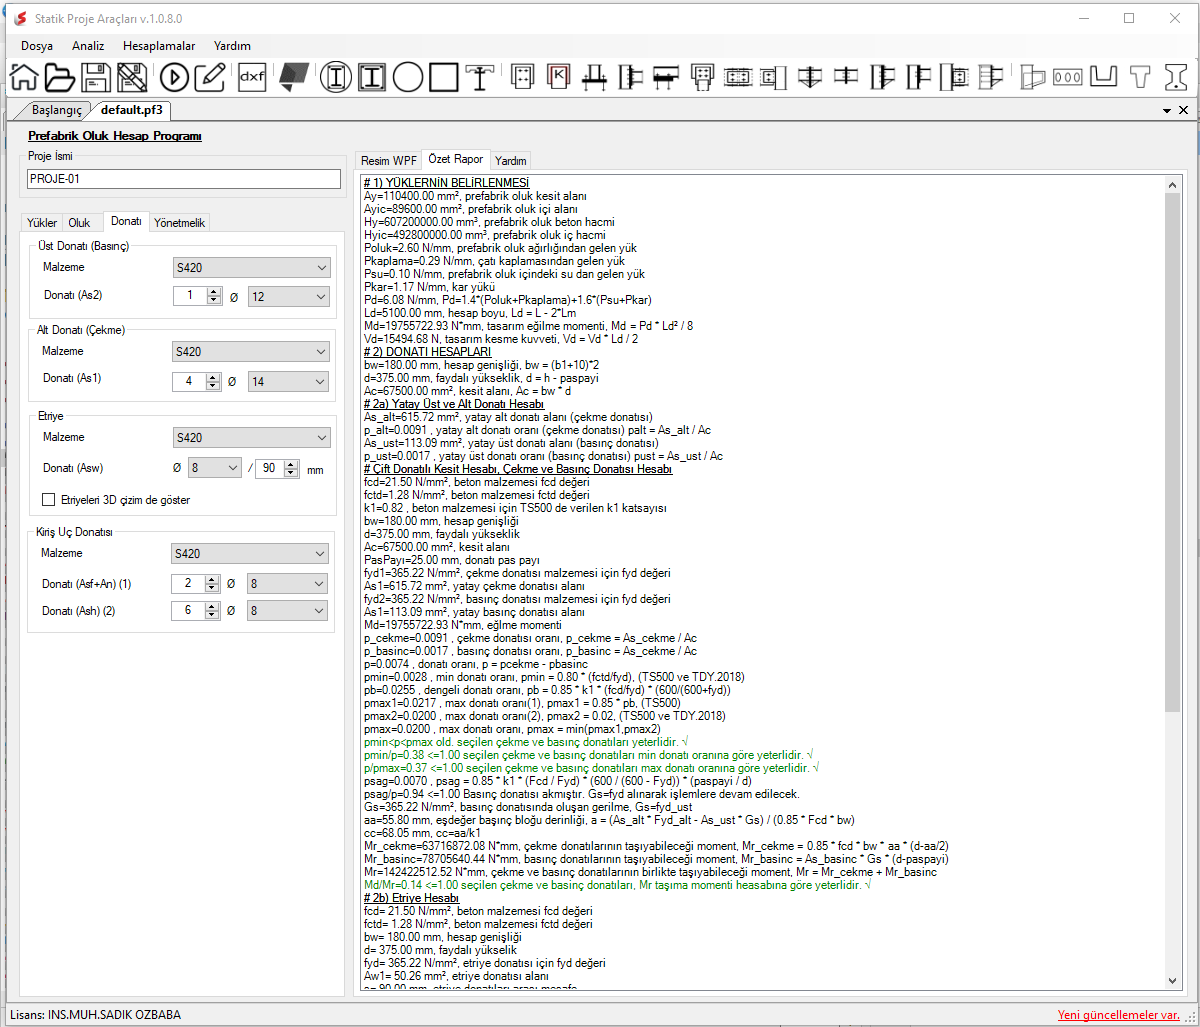Switch to the Yönetmelik tab
This screenshot has width=1200, height=1027.
(x=180, y=223)
